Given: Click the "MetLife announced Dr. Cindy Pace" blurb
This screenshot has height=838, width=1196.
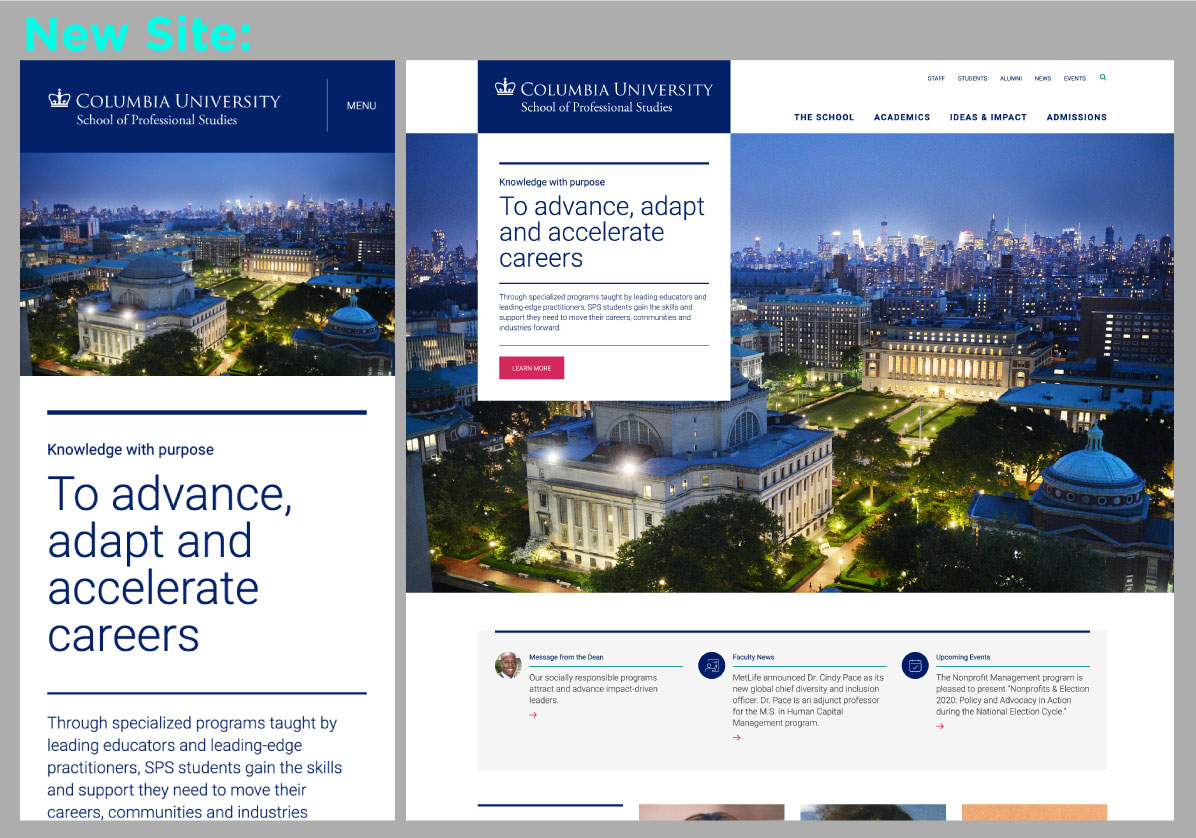Looking at the screenshot, I should 808,700.
